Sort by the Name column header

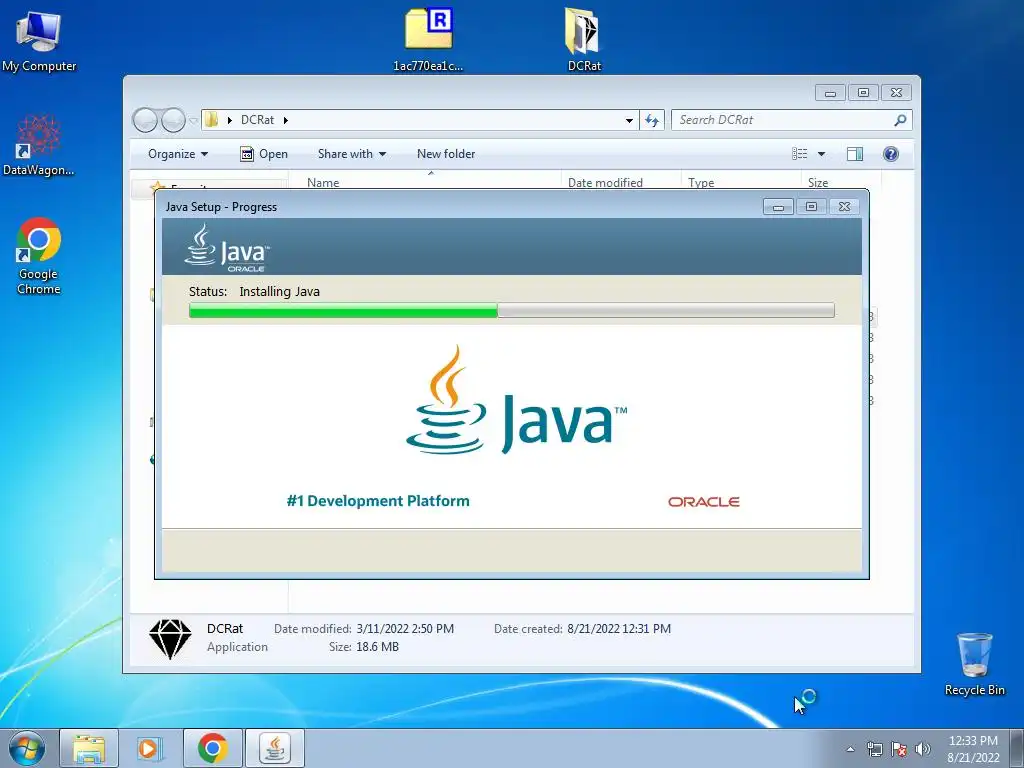tap(424, 182)
